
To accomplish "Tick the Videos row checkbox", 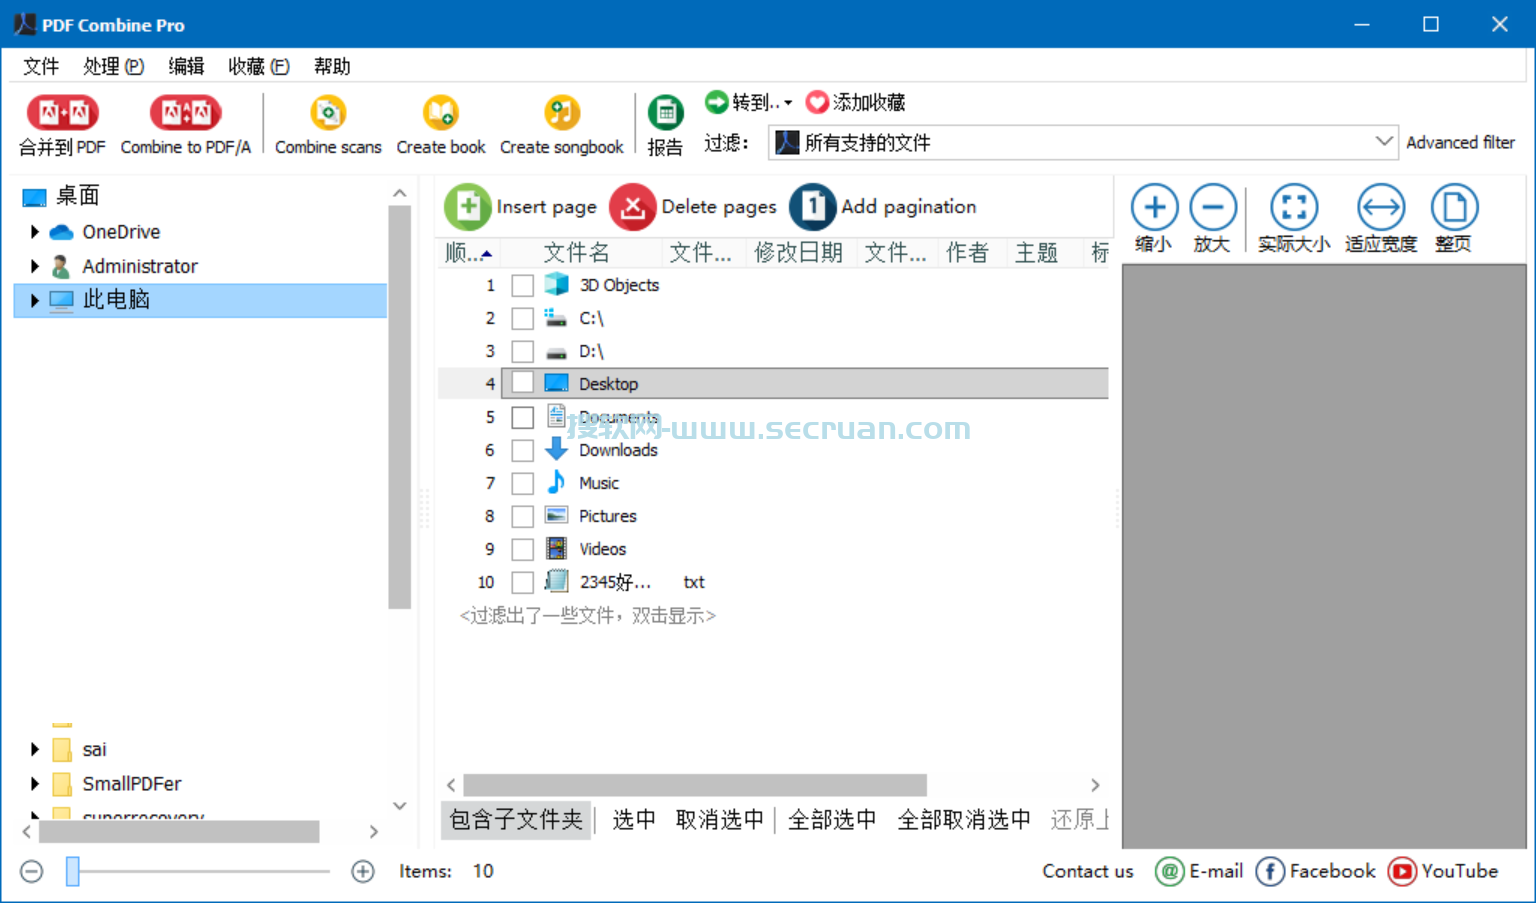I will click(522, 550).
